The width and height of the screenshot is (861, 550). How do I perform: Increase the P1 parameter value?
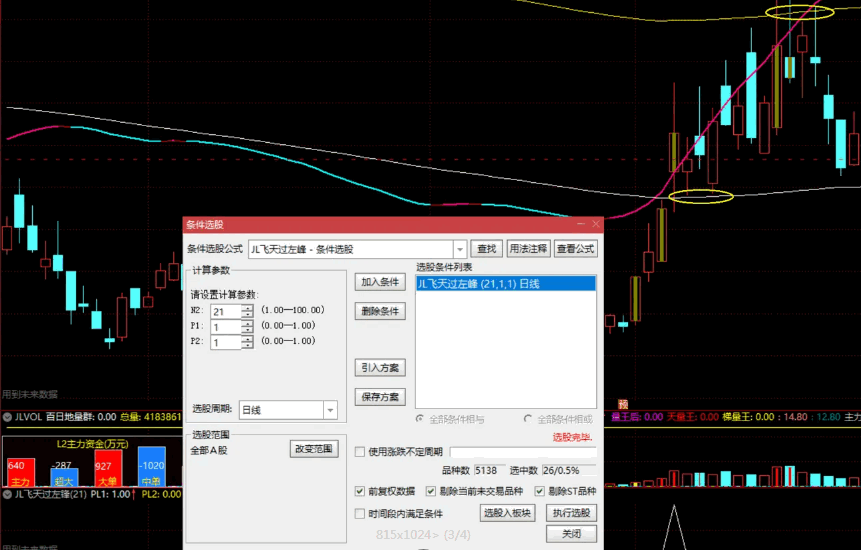(248, 323)
